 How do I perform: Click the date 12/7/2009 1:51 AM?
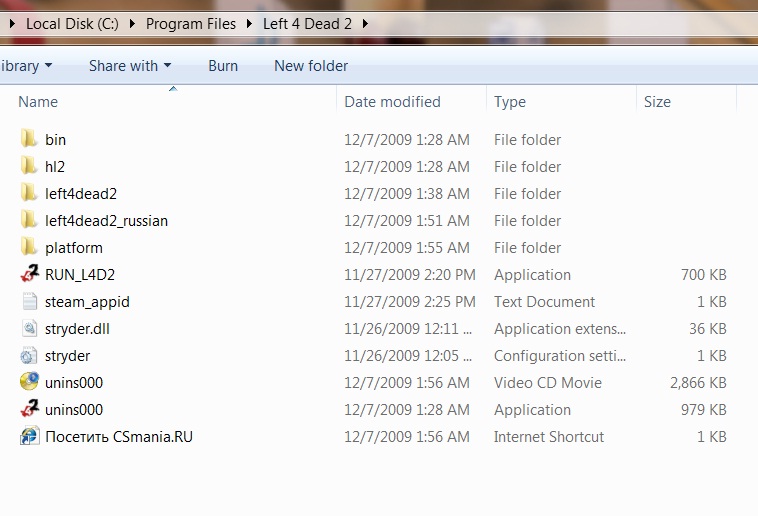click(x=407, y=221)
